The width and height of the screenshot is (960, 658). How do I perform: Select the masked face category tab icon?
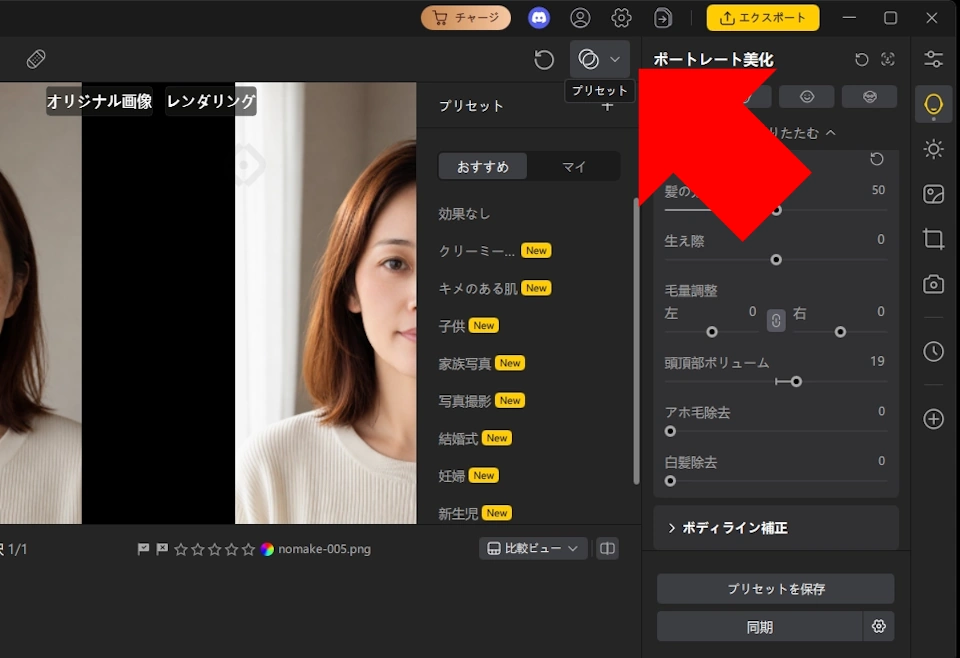click(869, 97)
